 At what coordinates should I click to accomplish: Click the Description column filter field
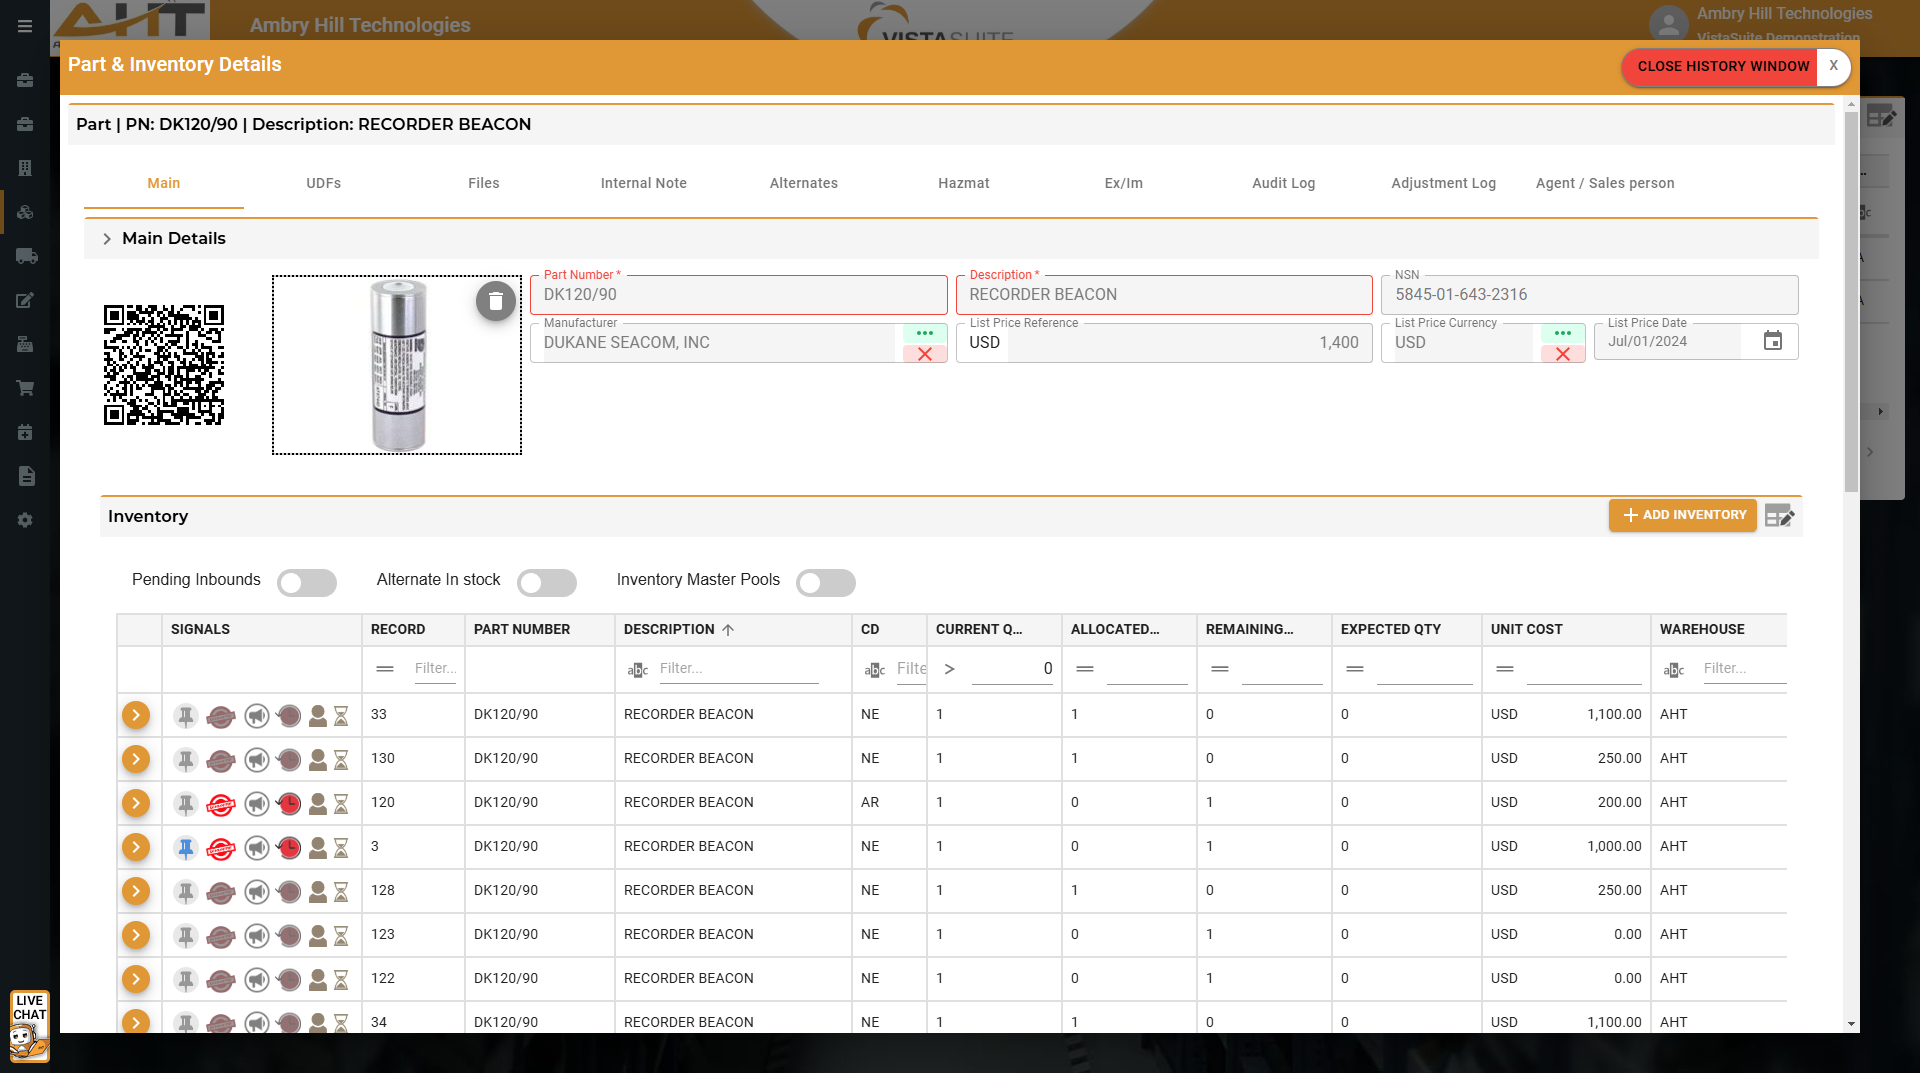pyautogui.click(x=738, y=669)
